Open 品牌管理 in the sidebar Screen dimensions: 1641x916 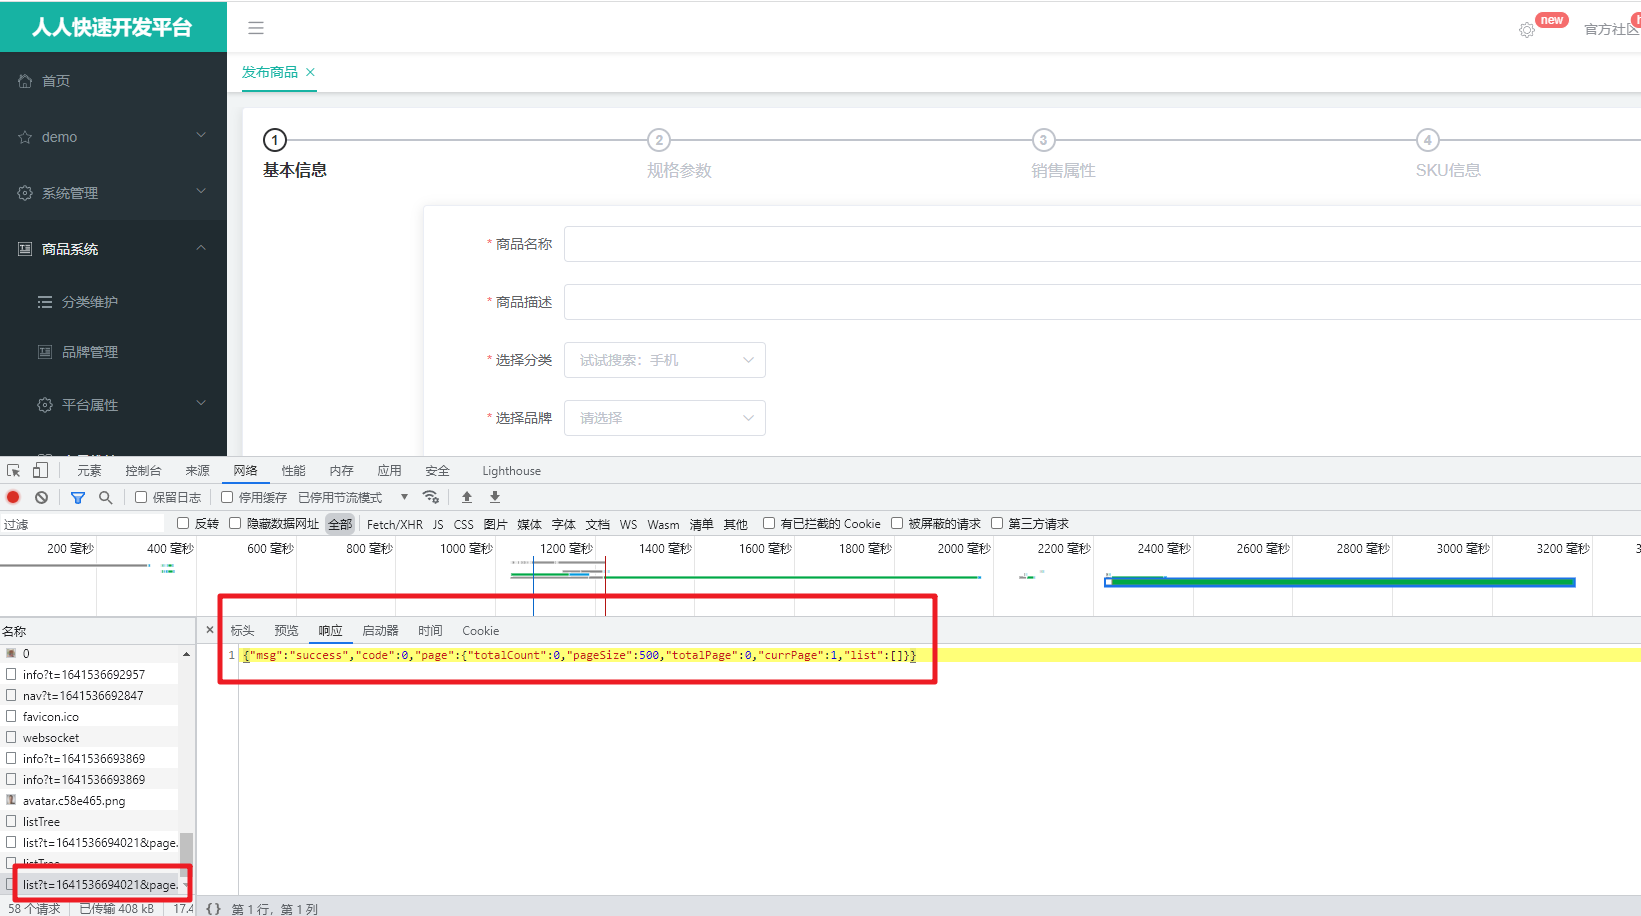point(90,352)
